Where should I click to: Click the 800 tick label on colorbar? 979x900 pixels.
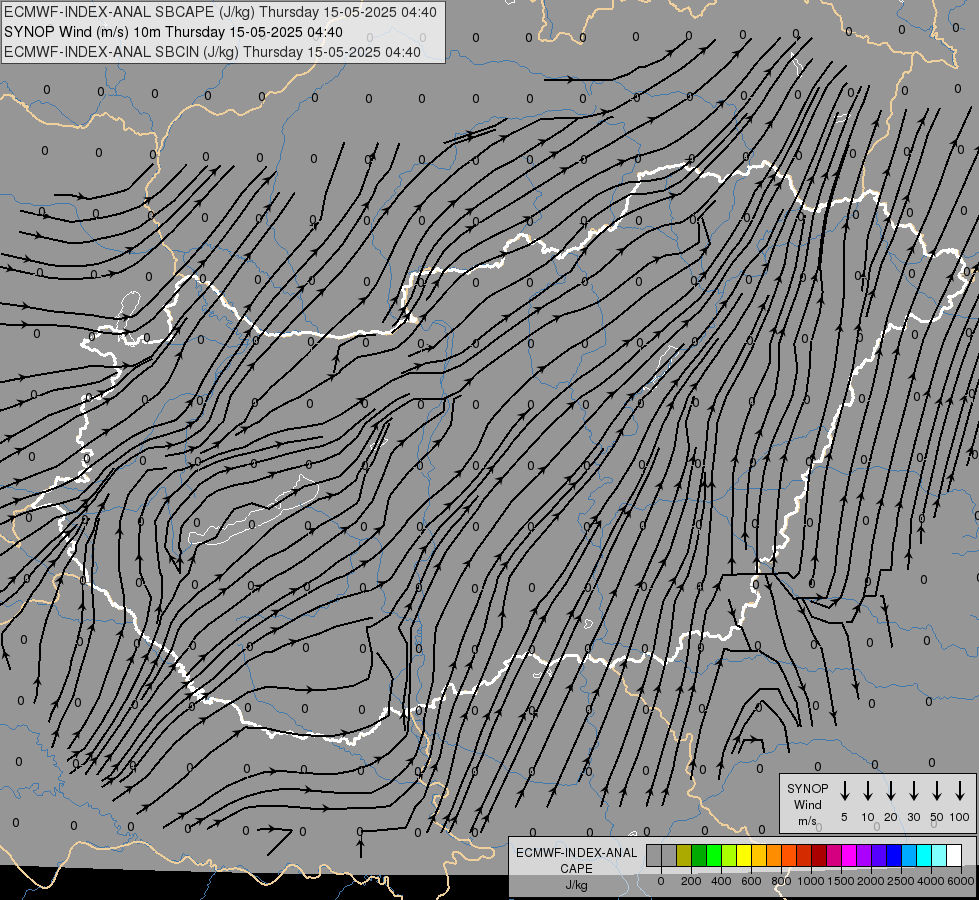[x=781, y=881]
